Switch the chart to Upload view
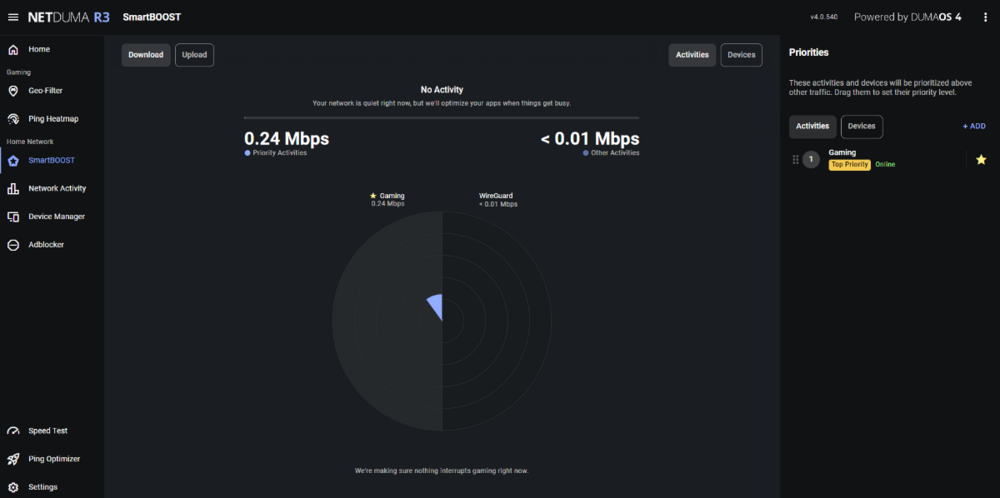The width and height of the screenshot is (1000, 498). pos(194,55)
